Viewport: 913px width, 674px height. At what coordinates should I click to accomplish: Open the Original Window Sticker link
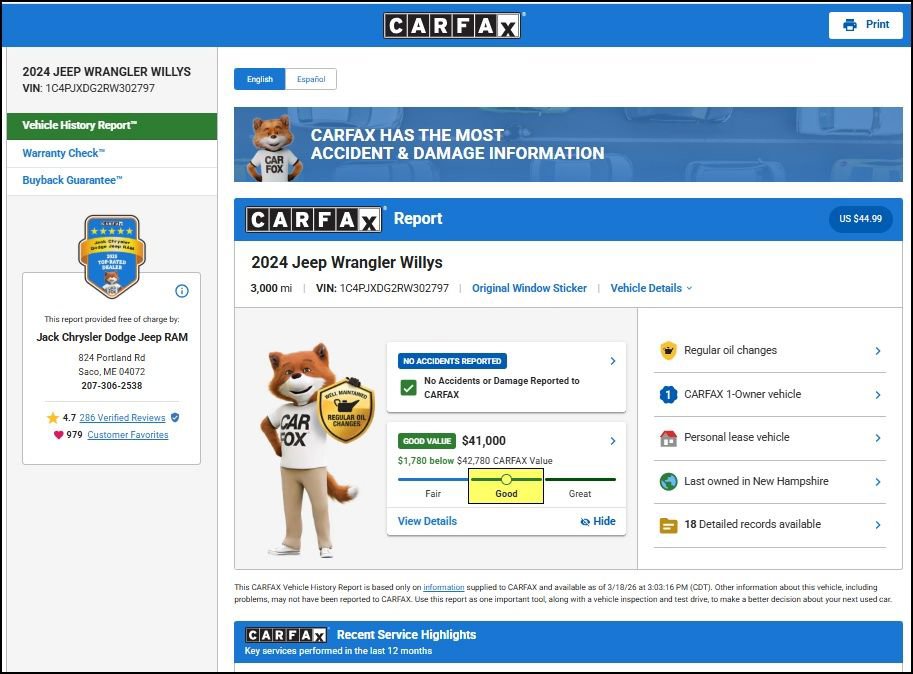point(529,288)
